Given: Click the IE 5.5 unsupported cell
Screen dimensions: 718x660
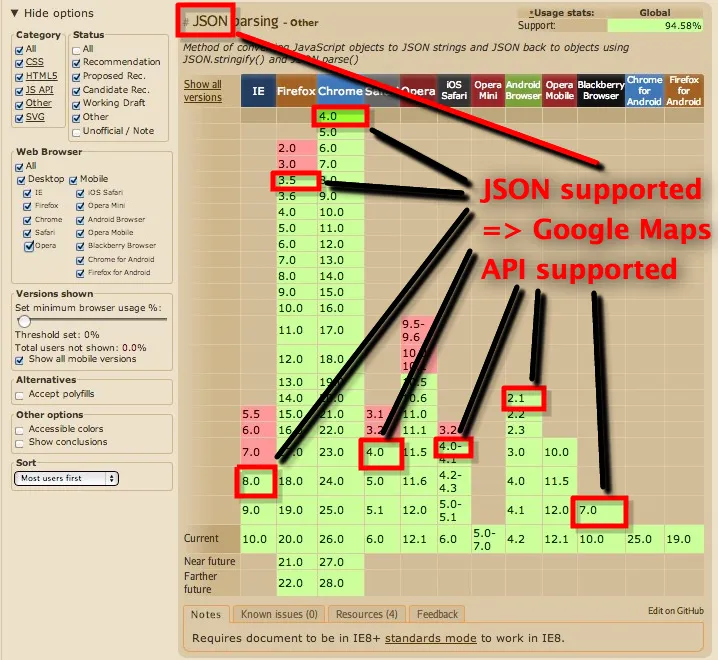Looking at the screenshot, I should (x=258, y=414).
